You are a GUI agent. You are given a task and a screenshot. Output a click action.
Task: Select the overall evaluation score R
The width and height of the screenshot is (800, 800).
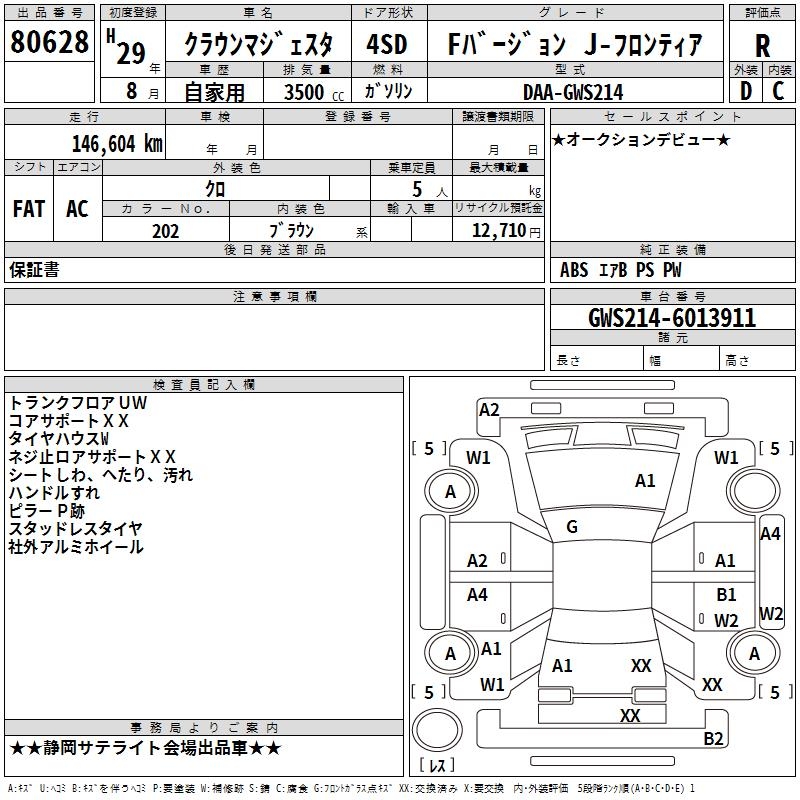point(762,46)
